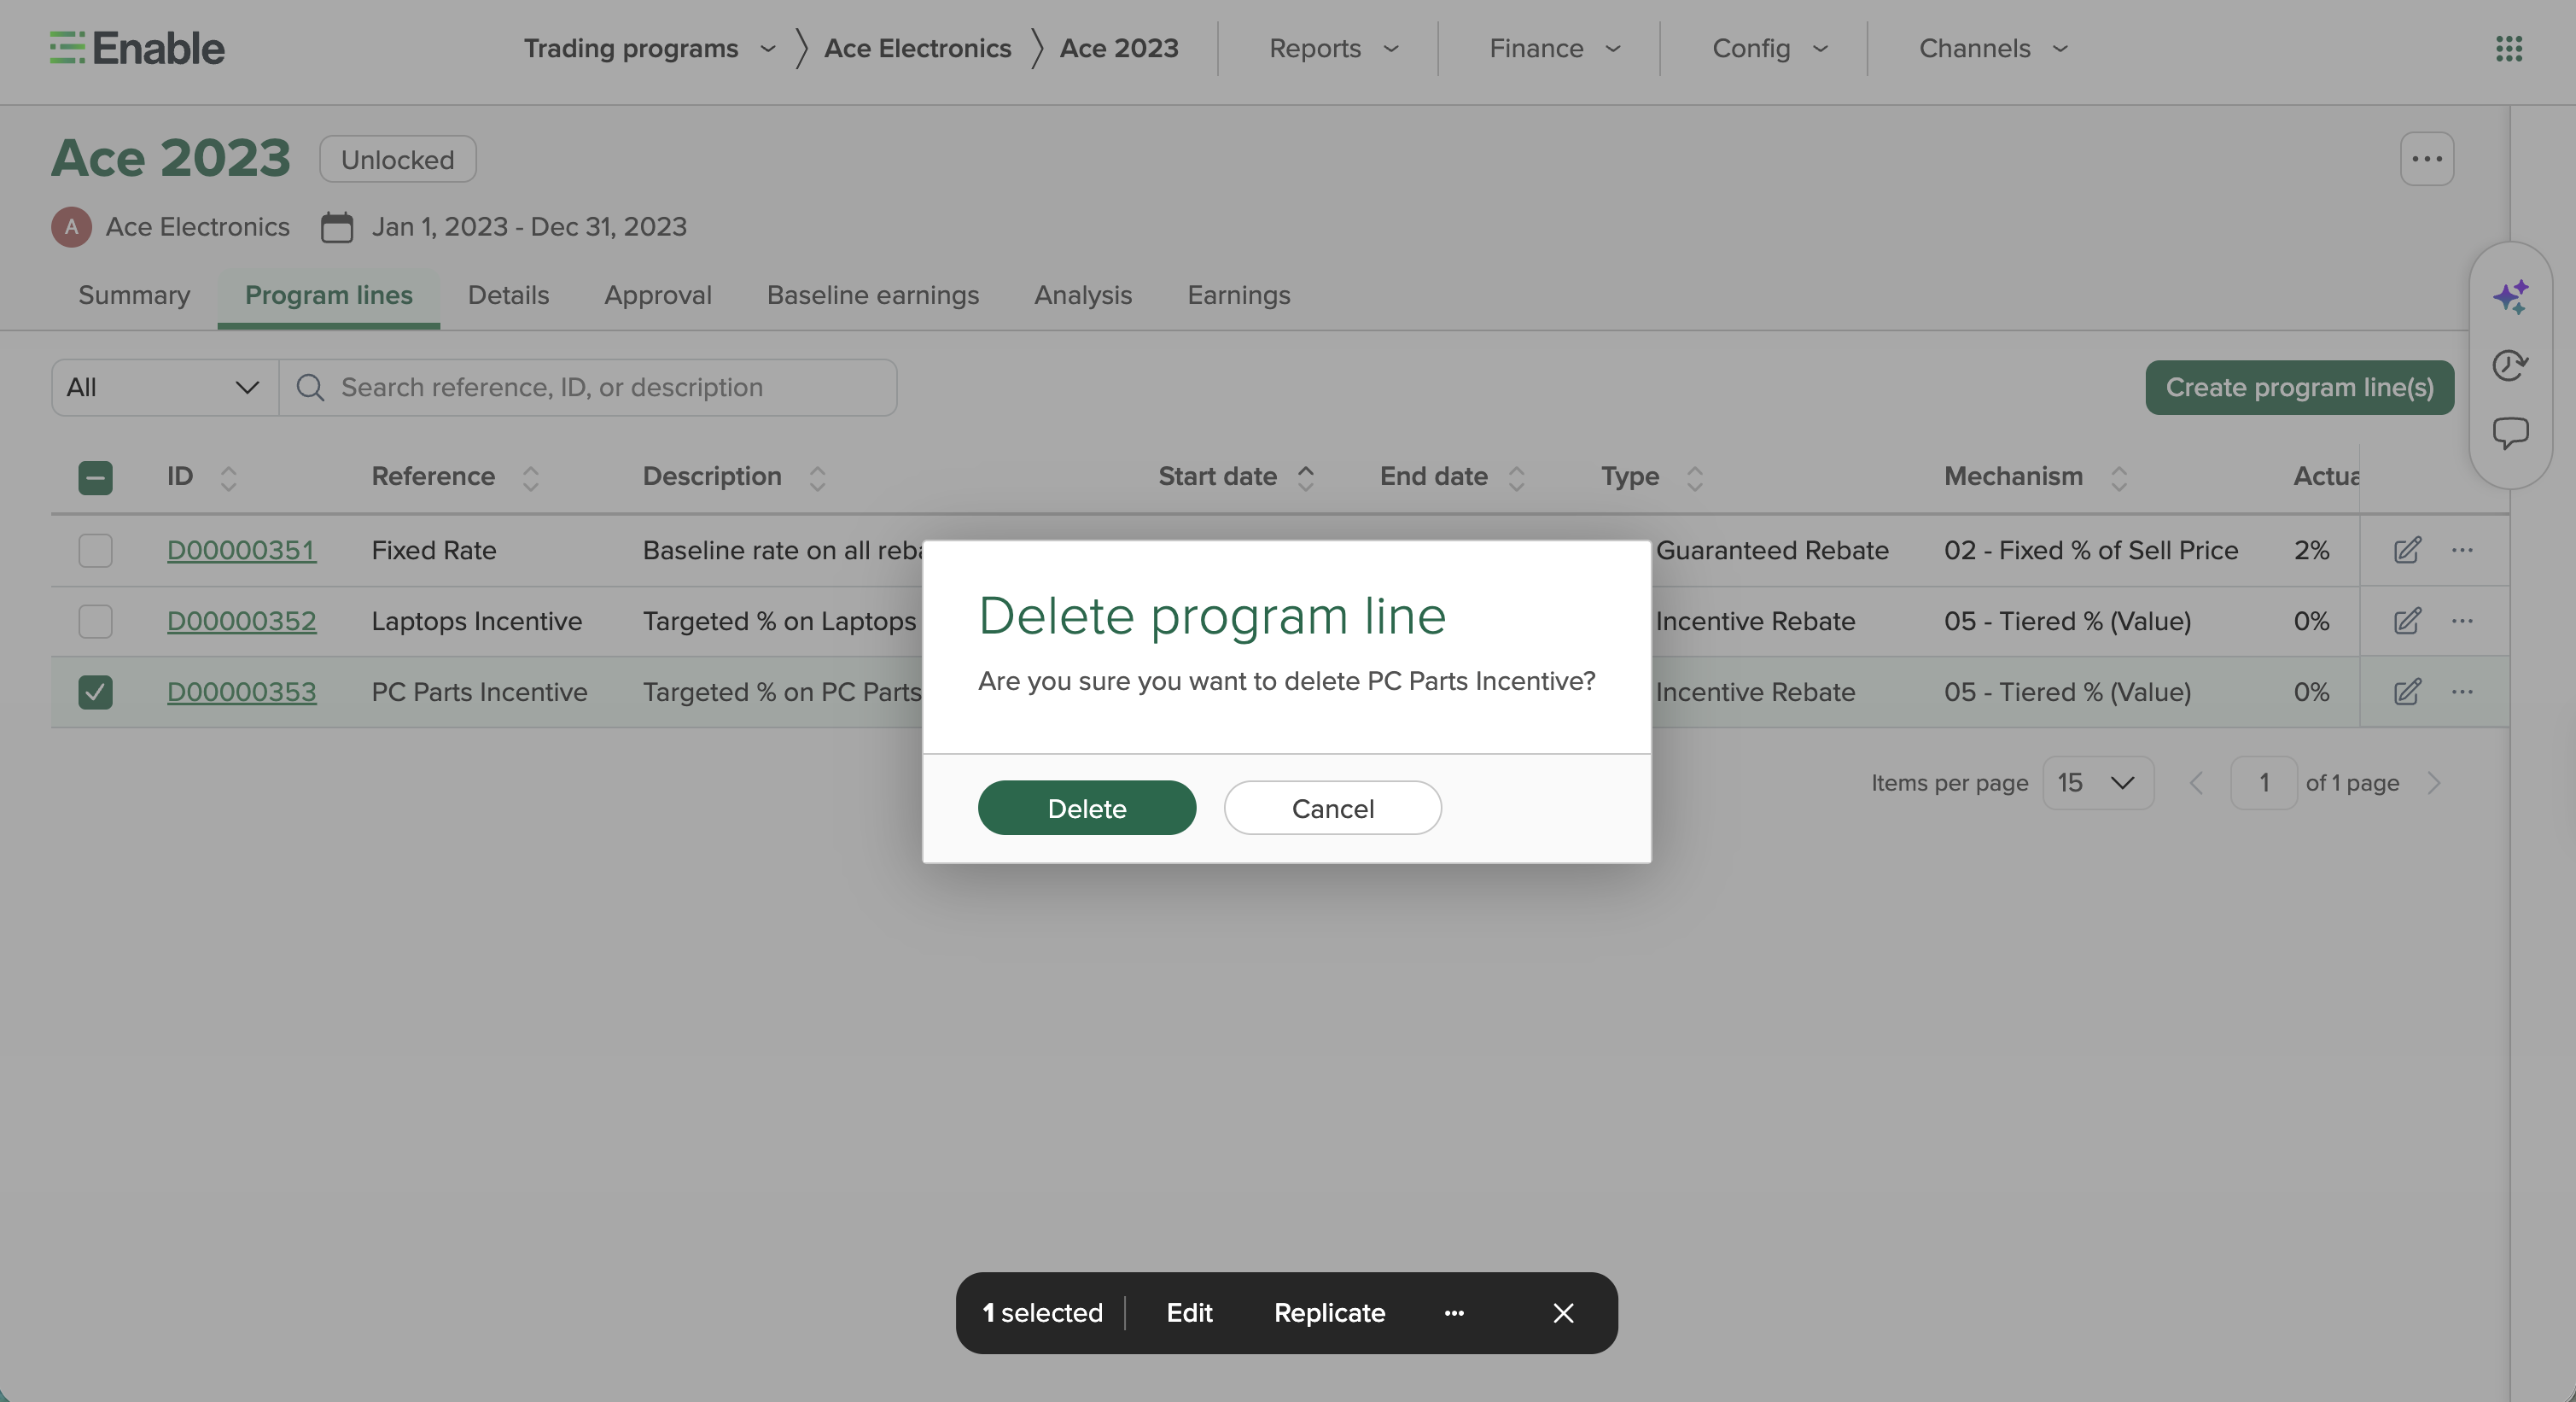The width and height of the screenshot is (2576, 1402).
Task: Edit the Fixed Rate row via pencil icon
Action: pyautogui.click(x=2407, y=550)
